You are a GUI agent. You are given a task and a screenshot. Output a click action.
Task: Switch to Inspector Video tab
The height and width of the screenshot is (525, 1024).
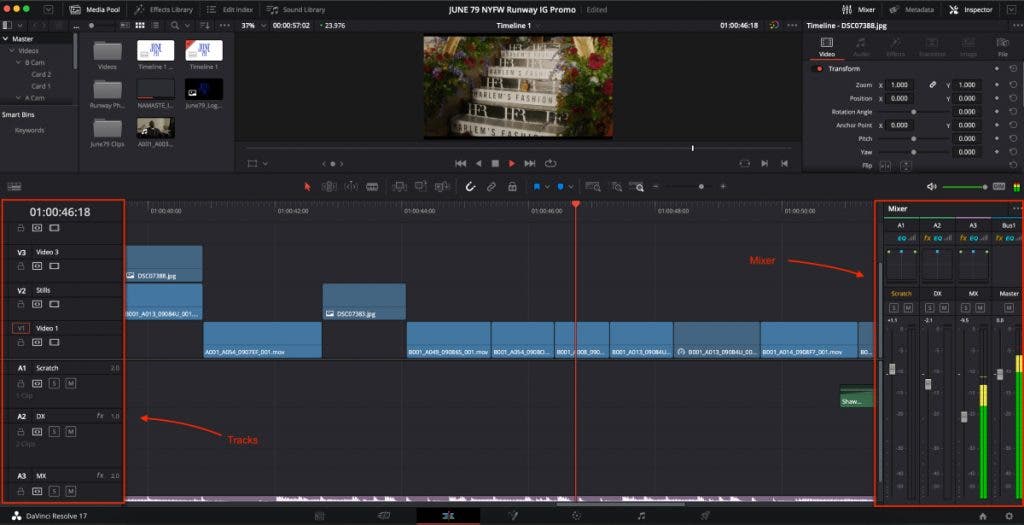coord(826,47)
